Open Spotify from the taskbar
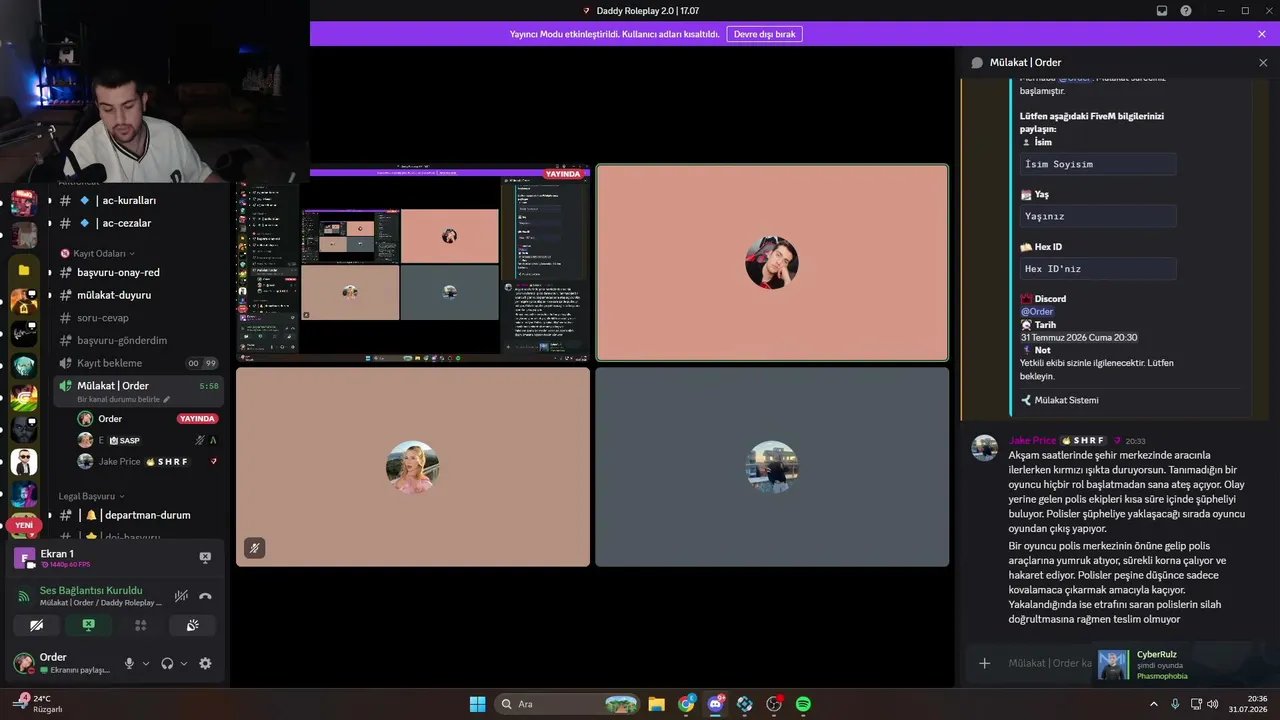Image resolution: width=1280 pixels, height=720 pixels. [803, 704]
